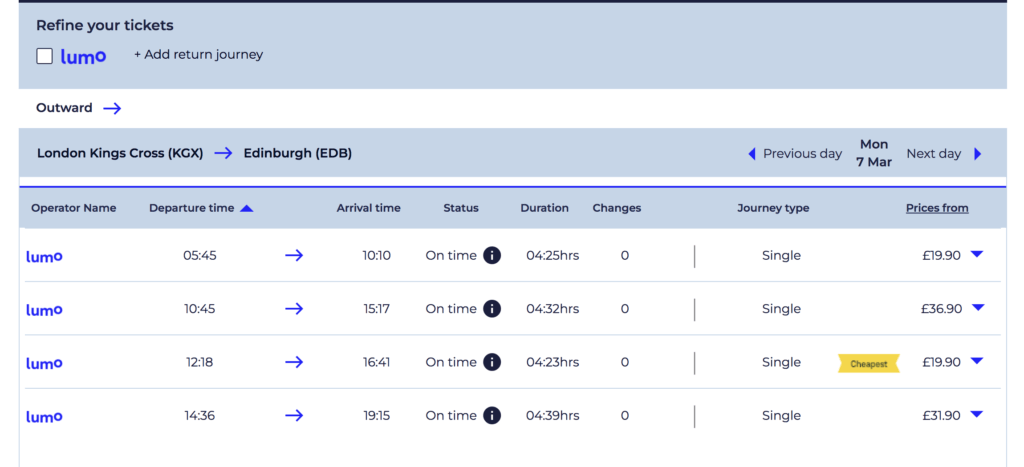
Task: Tick the lumo operator checkbox
Action: coord(44,56)
